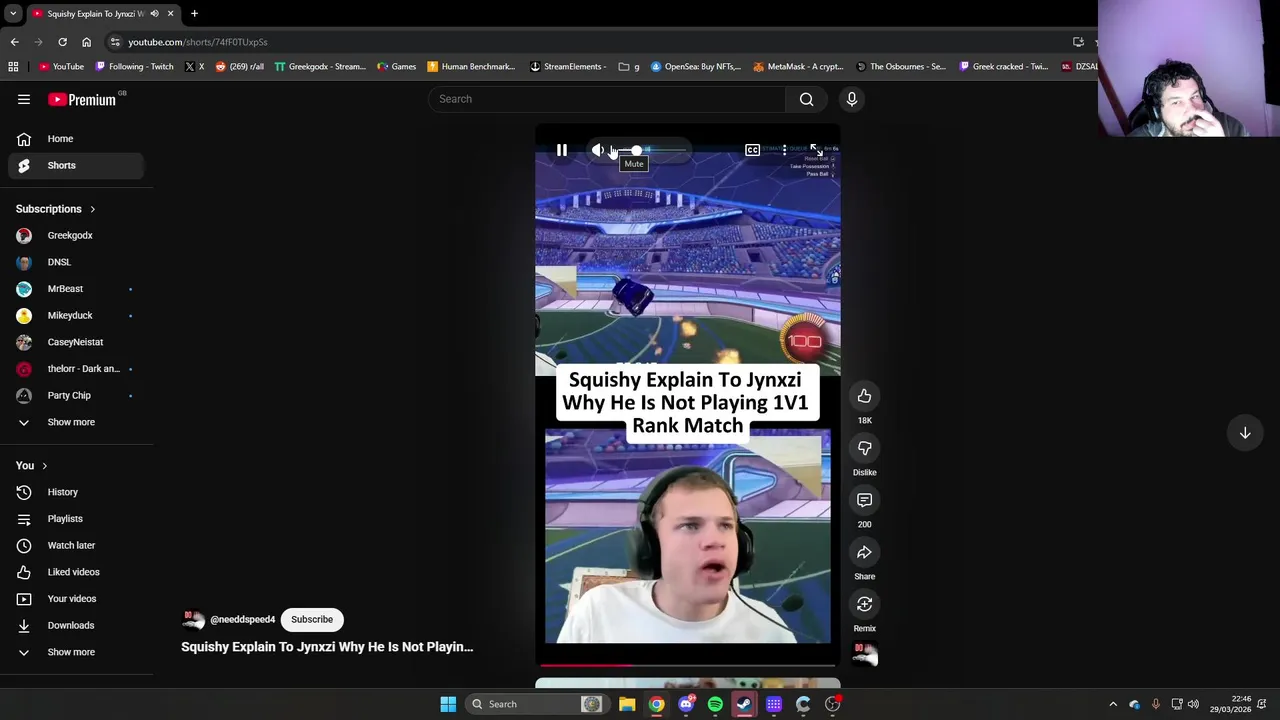This screenshot has height=720, width=1280.
Task: Open the @needdspeed4 channel link
Action: click(242, 619)
